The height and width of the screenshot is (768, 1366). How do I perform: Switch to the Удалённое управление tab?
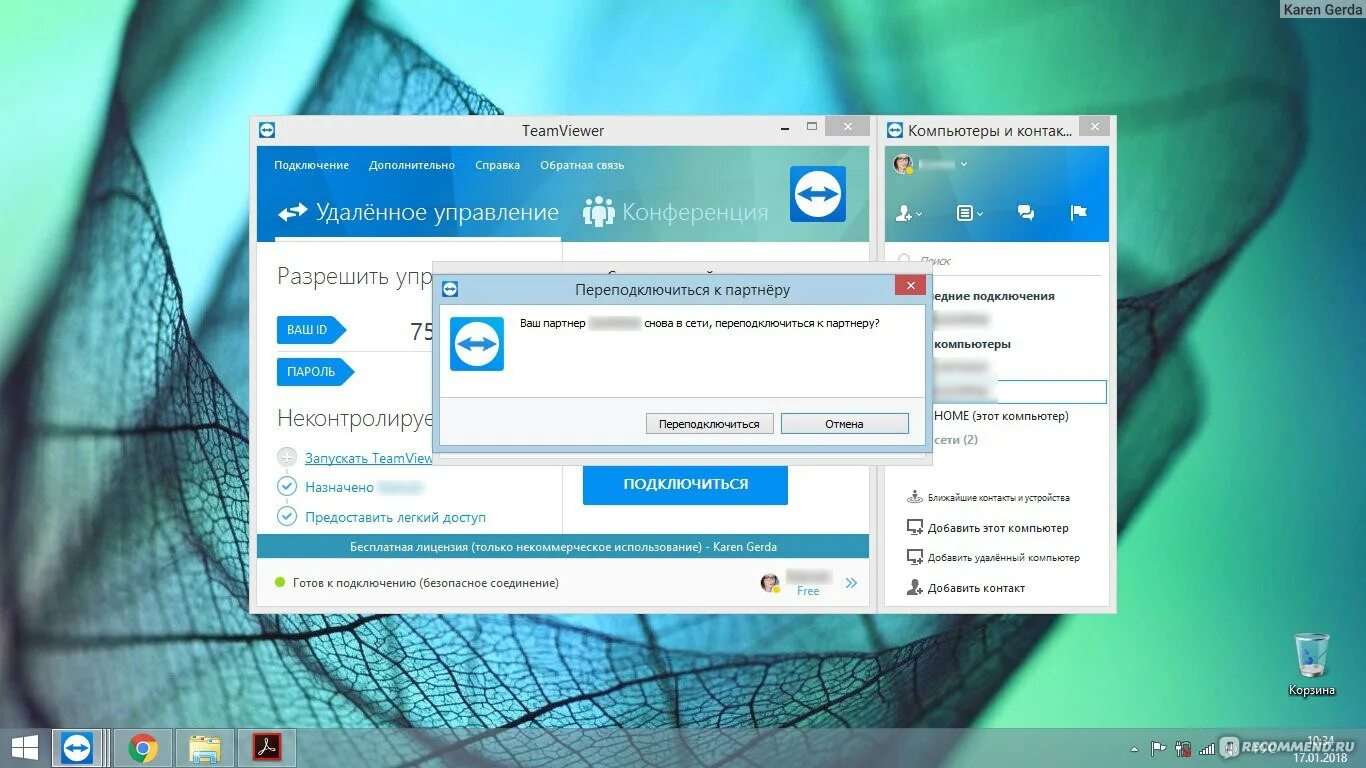coord(418,212)
